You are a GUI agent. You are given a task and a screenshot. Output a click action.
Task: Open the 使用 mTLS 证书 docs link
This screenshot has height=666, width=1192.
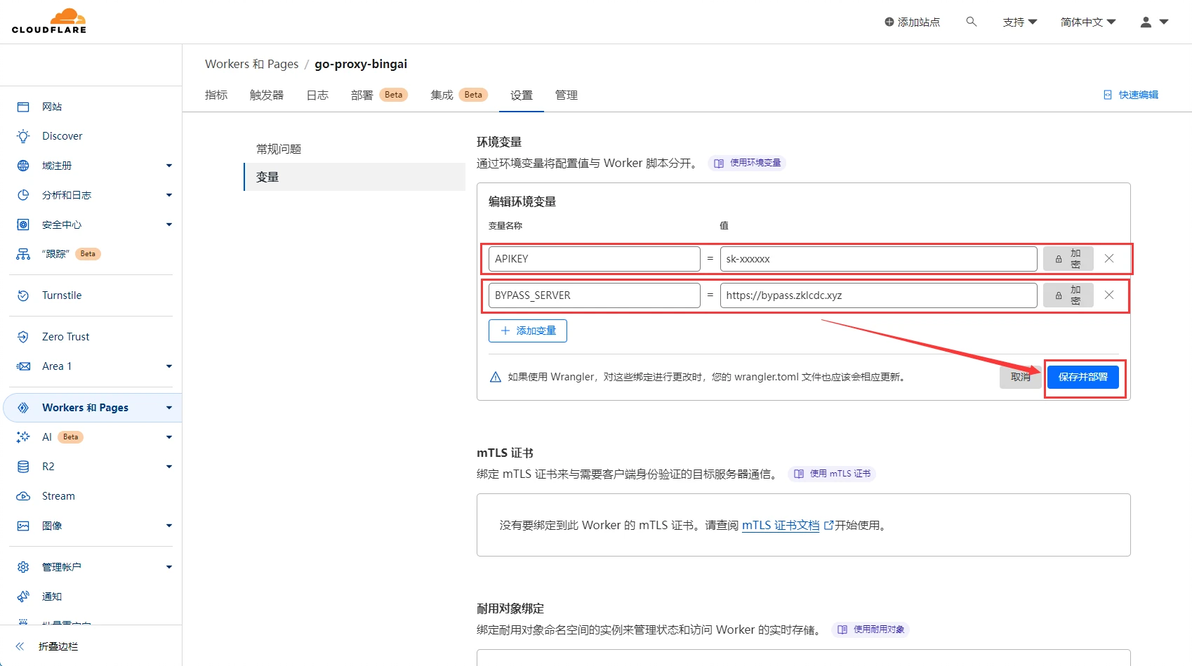(x=832, y=474)
